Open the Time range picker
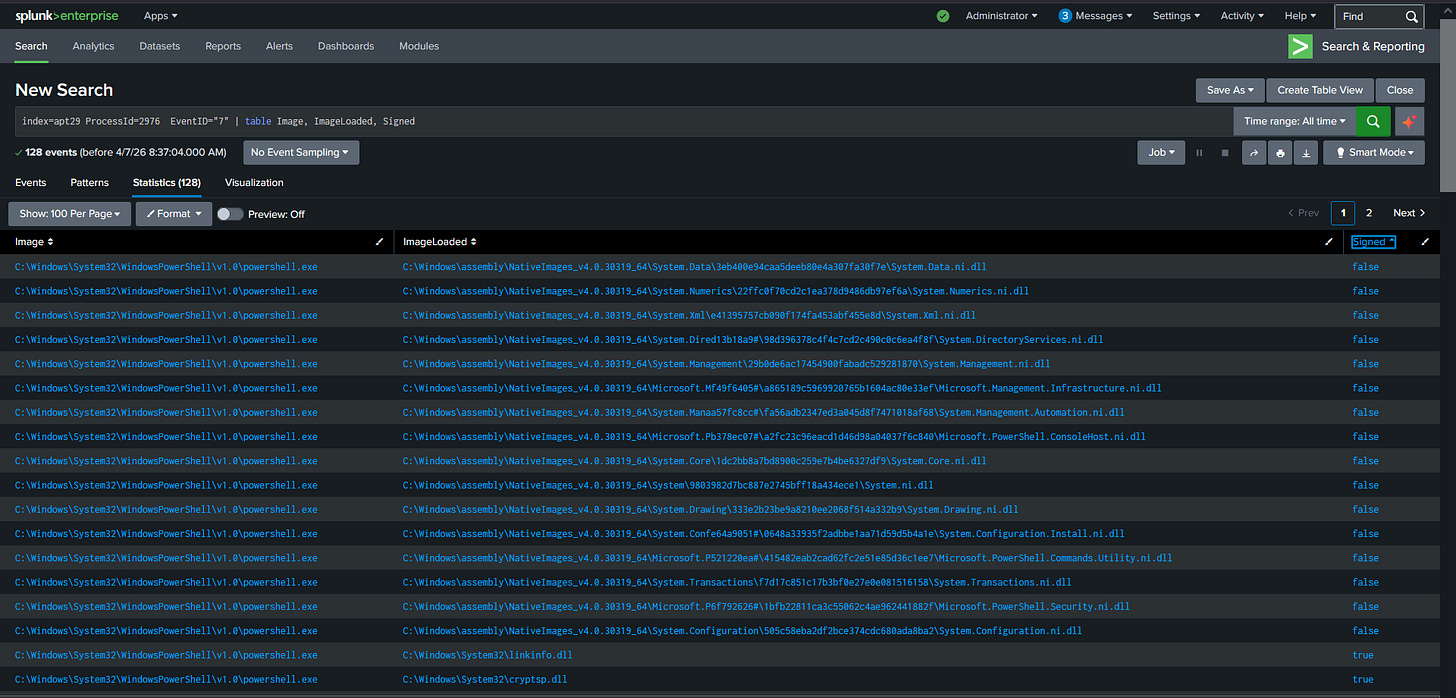This screenshot has width=1456, height=698. click(x=1294, y=121)
